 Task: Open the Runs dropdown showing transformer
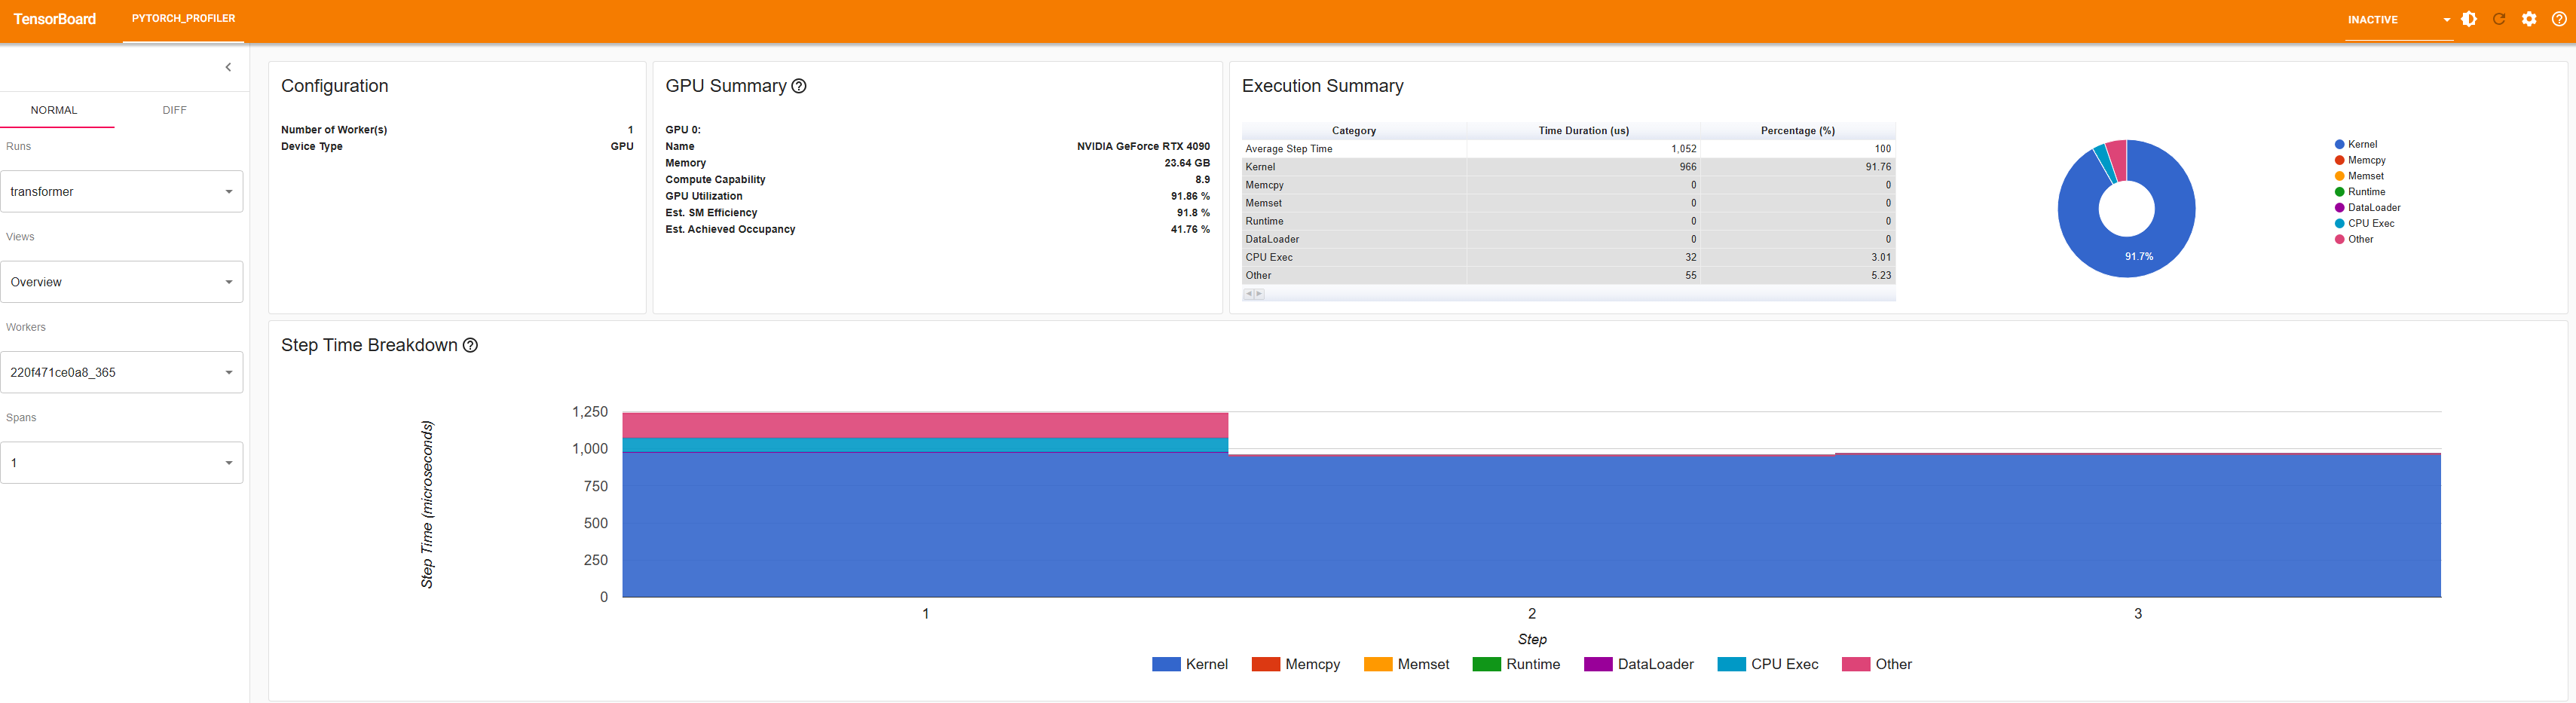coord(122,191)
